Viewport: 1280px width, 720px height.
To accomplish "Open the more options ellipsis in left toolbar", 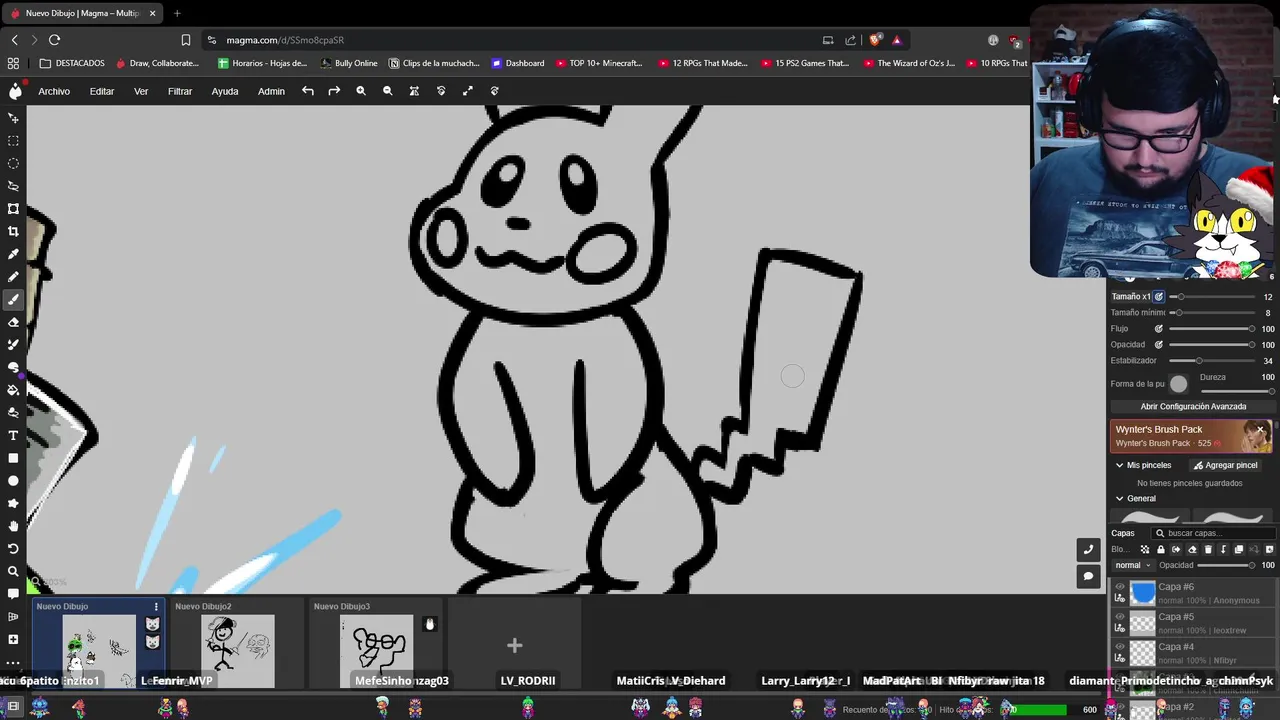I will pos(13,662).
